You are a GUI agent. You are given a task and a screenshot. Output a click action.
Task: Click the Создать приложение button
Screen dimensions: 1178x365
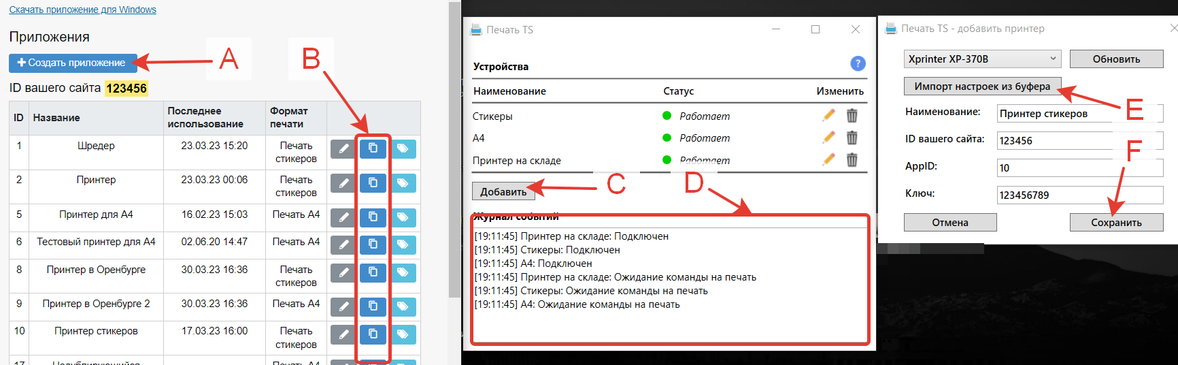pos(73,63)
